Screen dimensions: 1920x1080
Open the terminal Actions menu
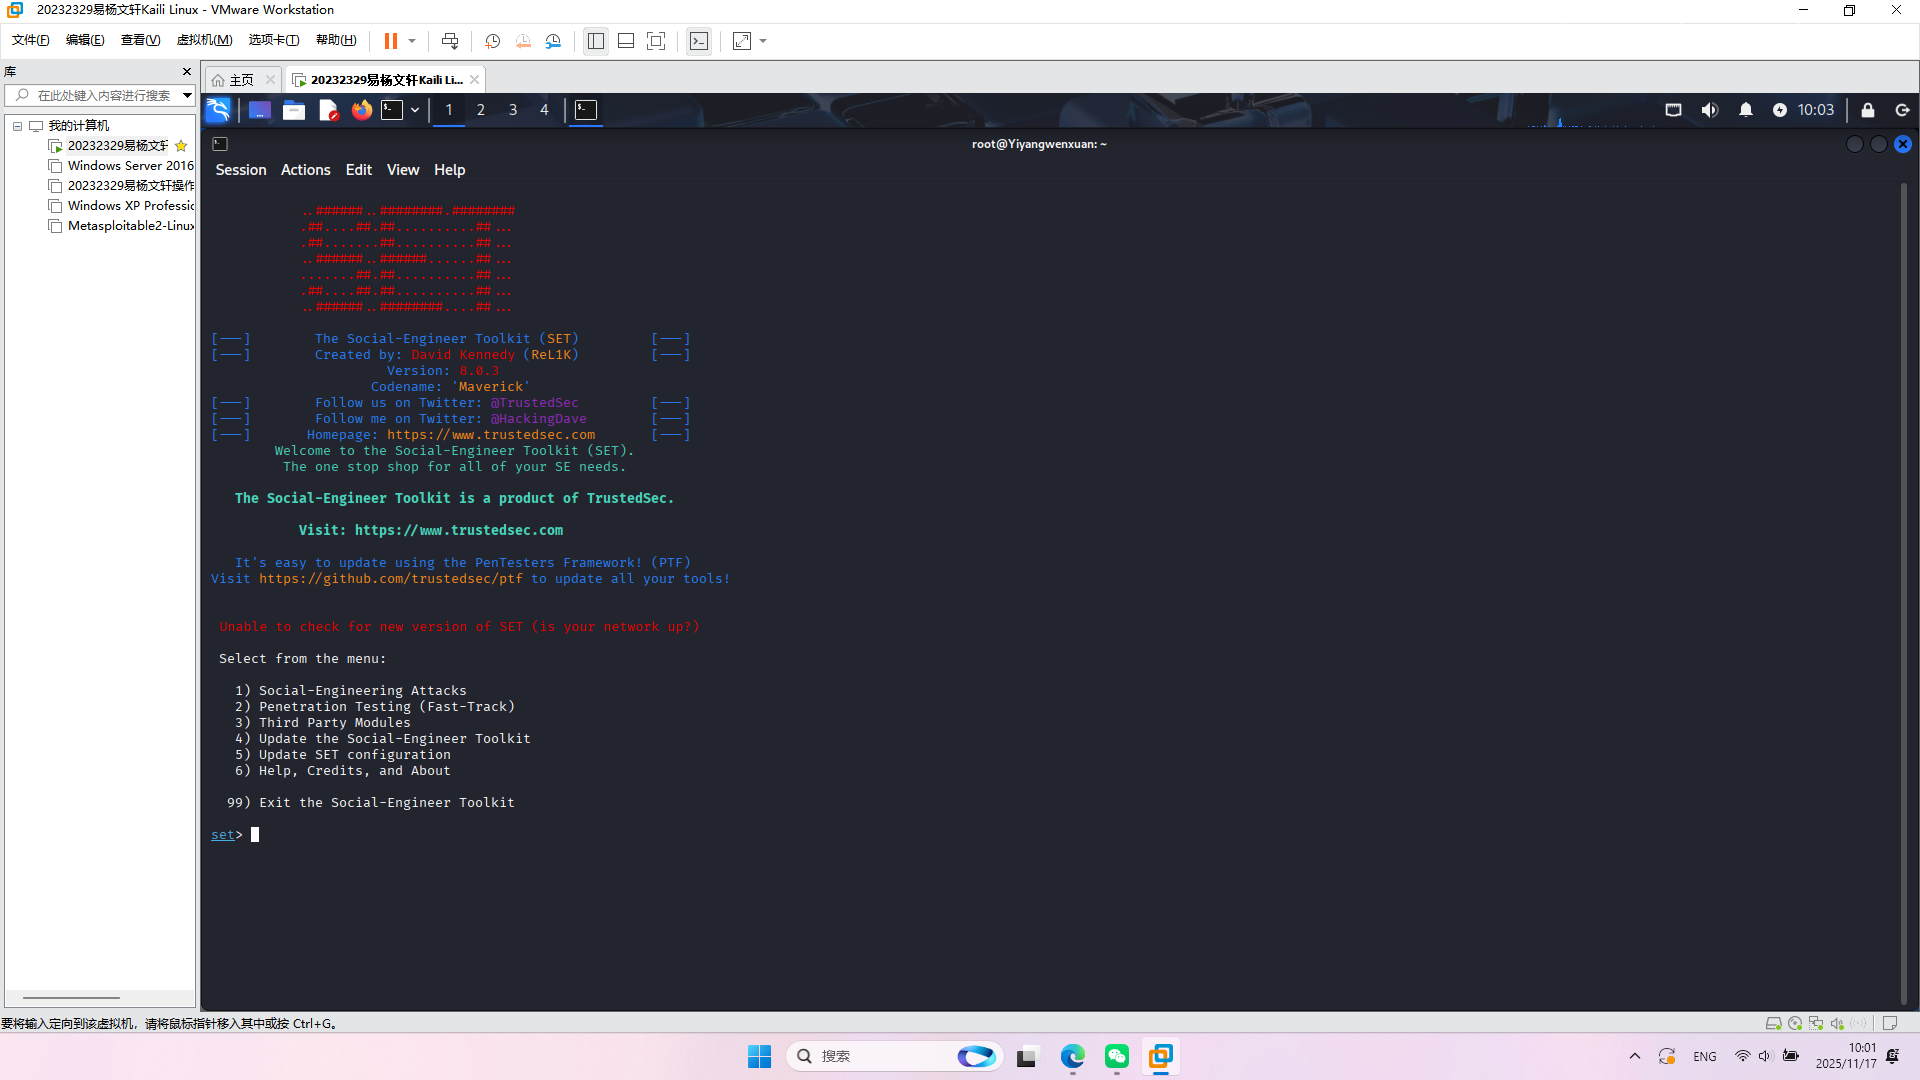[305, 170]
